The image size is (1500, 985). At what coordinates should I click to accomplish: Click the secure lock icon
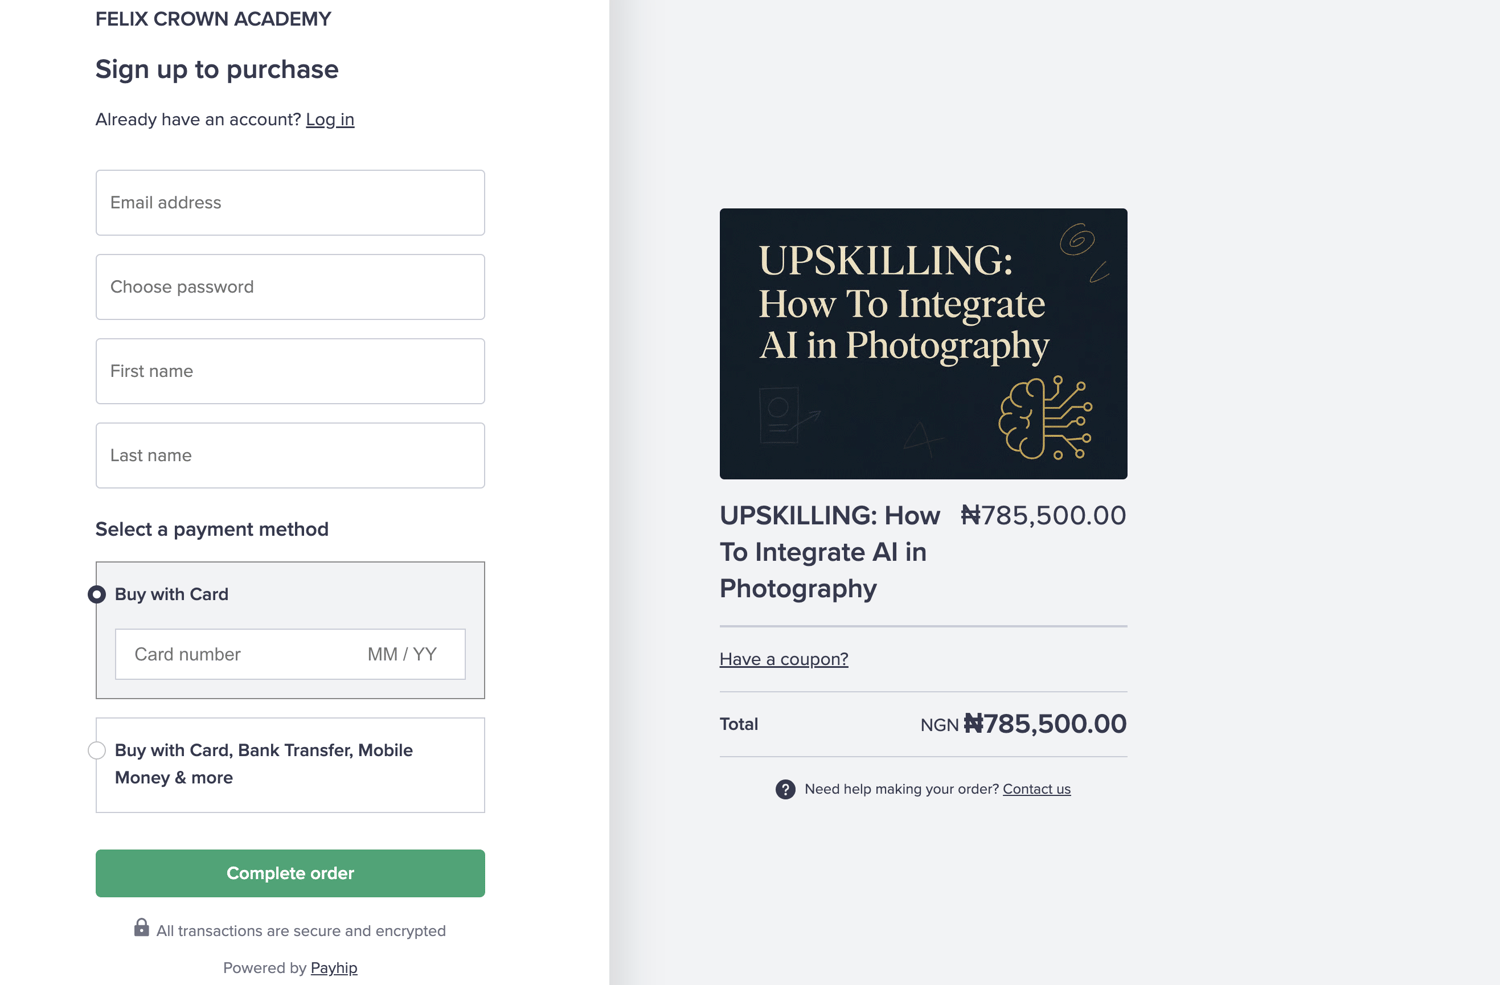click(141, 928)
